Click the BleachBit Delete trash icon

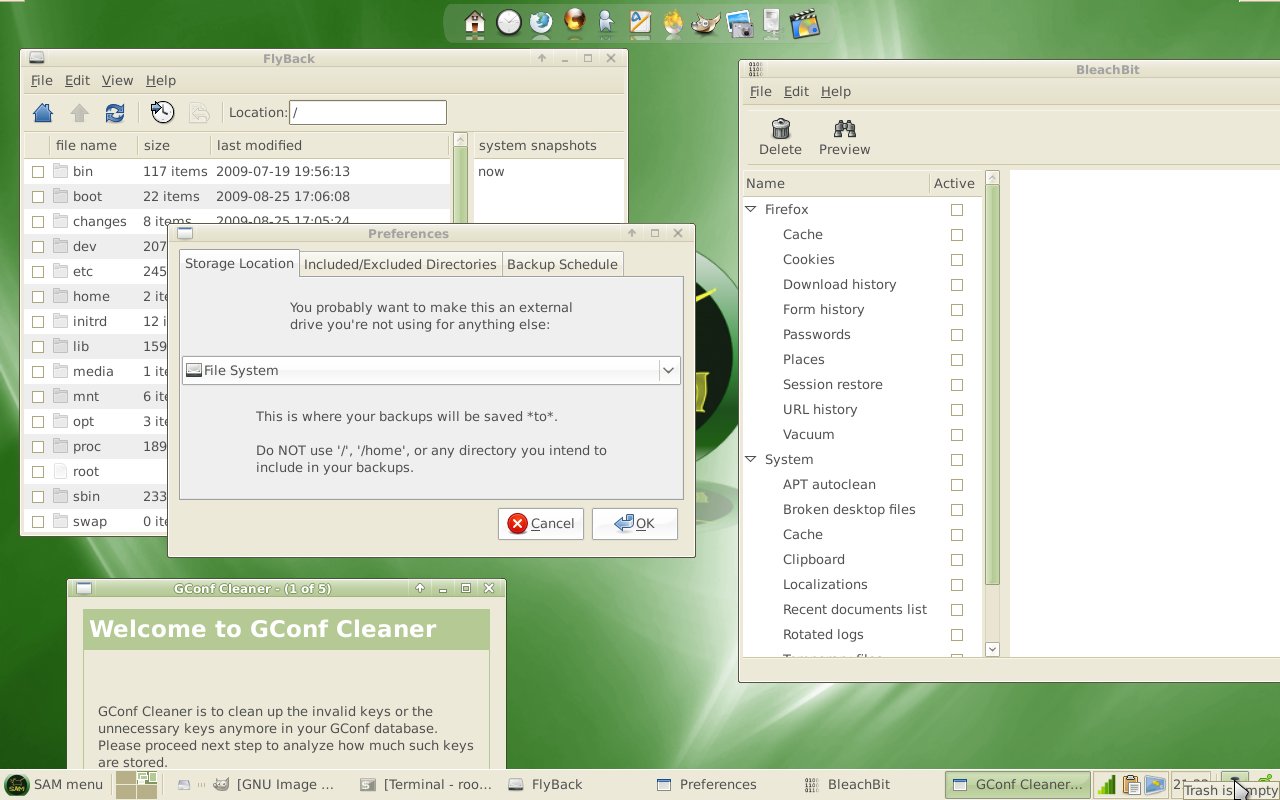(x=781, y=128)
